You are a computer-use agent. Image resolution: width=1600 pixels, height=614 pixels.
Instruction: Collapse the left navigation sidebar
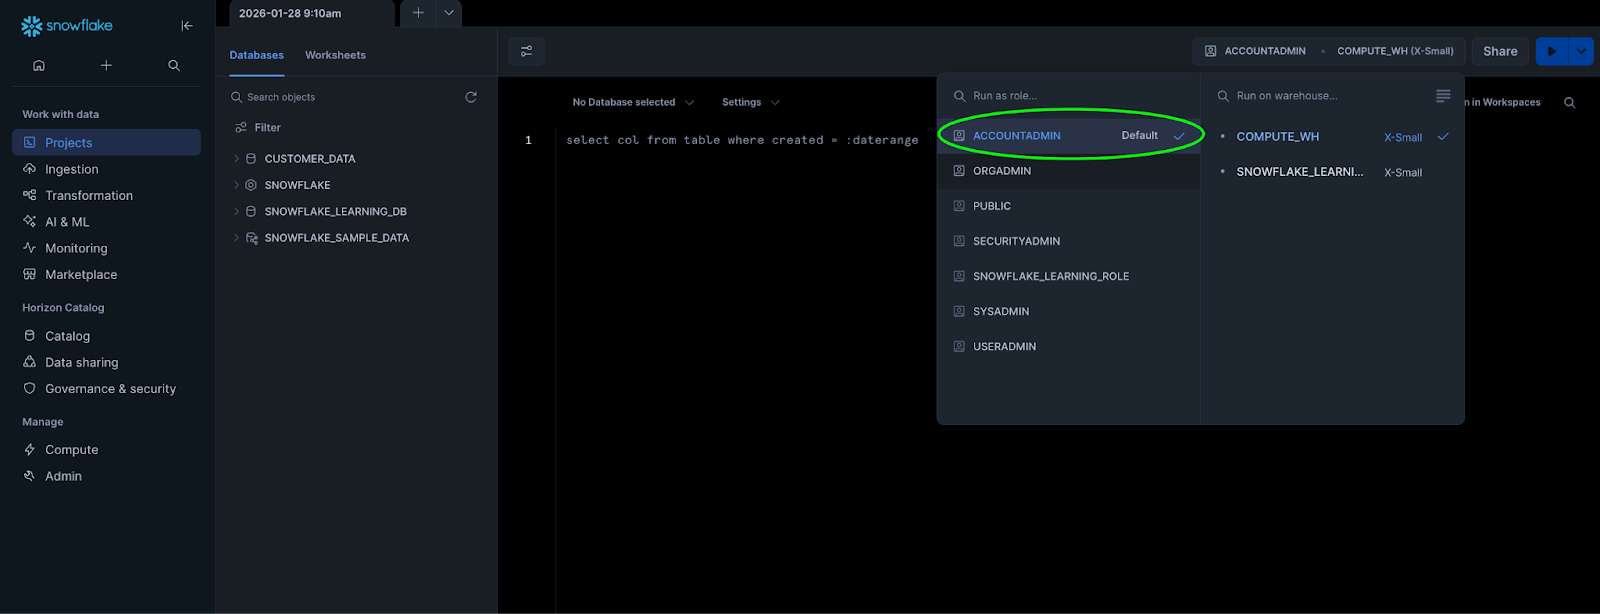[187, 26]
